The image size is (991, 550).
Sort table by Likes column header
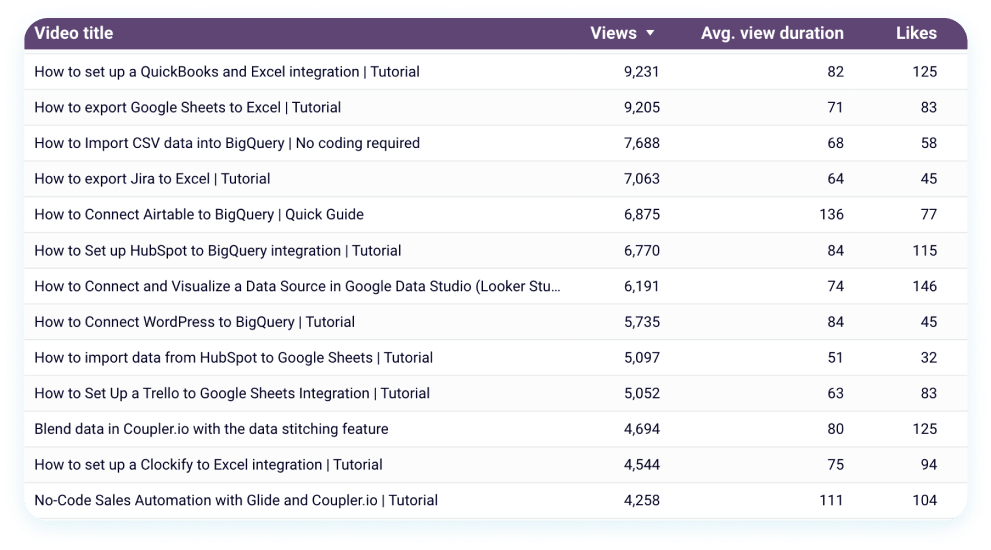click(916, 33)
